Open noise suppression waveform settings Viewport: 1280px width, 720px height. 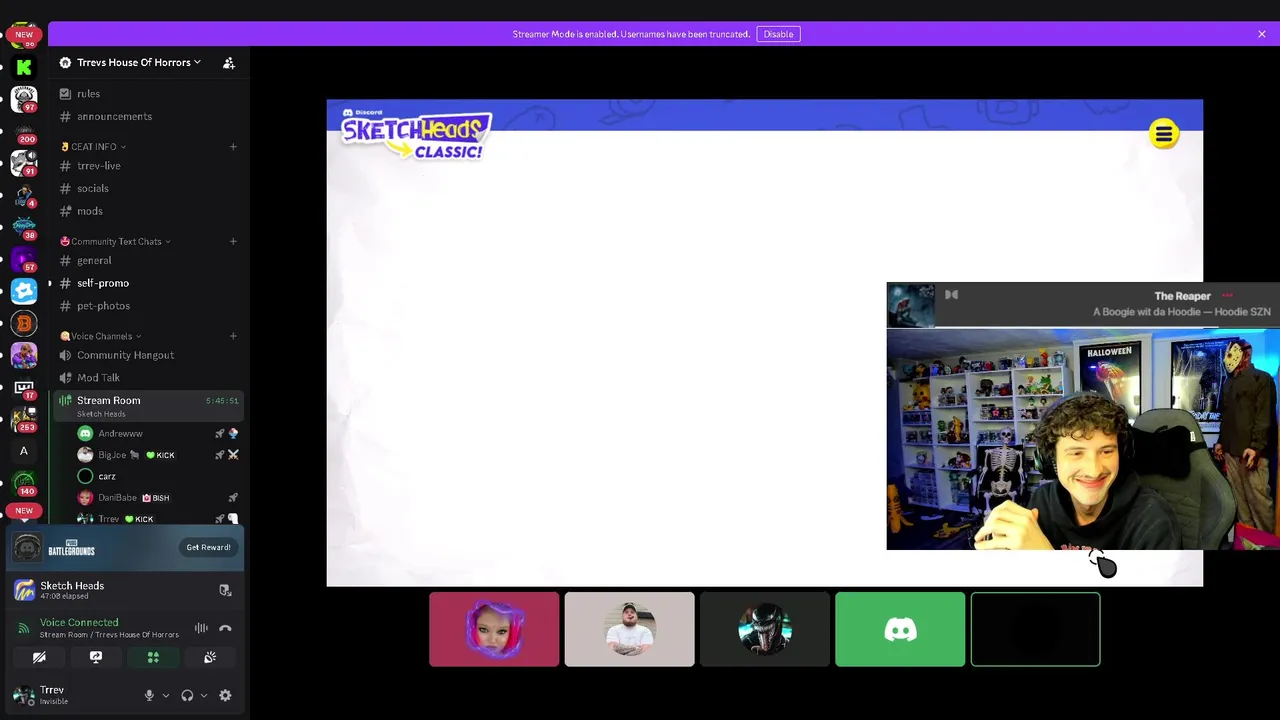[201, 628]
